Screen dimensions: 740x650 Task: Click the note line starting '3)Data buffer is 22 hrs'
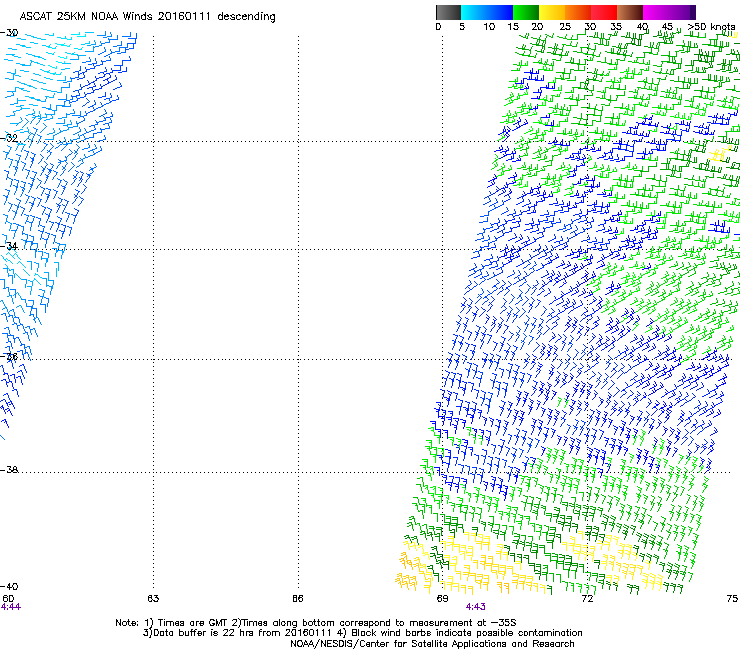tap(362, 633)
